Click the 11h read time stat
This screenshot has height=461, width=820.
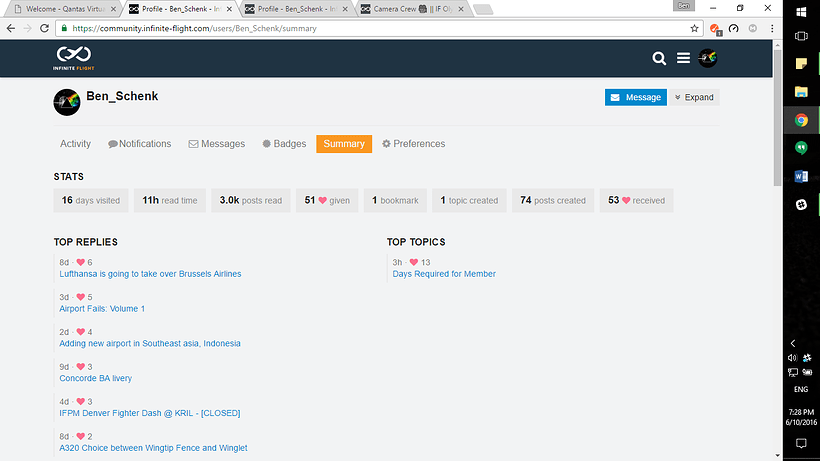point(169,200)
